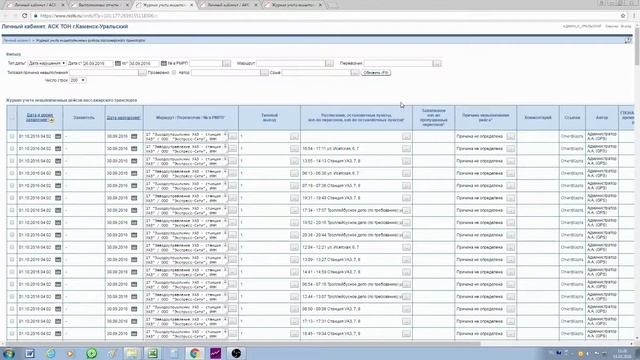Viewport: 640px width, 360px height.
Task: Open reason picker in the 12:44 row
Action: tap(510, 297)
